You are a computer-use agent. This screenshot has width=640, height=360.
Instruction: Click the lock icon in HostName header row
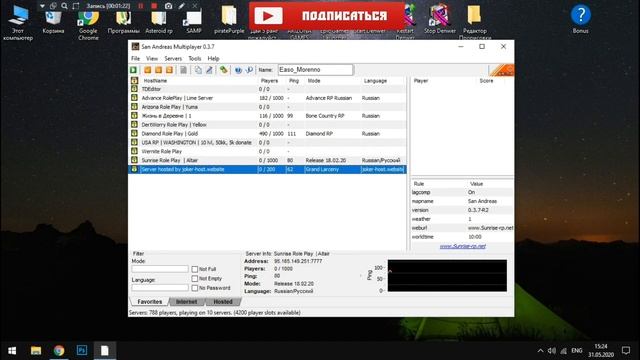(x=134, y=80)
